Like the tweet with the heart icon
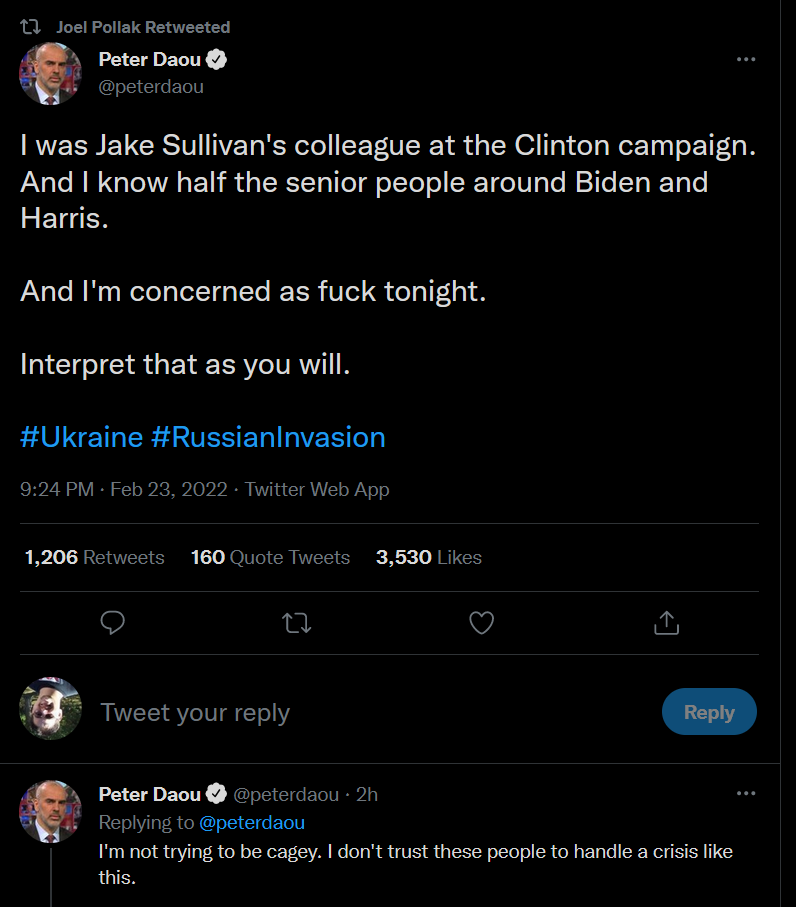The width and height of the screenshot is (796, 907). pyautogui.click(x=482, y=623)
